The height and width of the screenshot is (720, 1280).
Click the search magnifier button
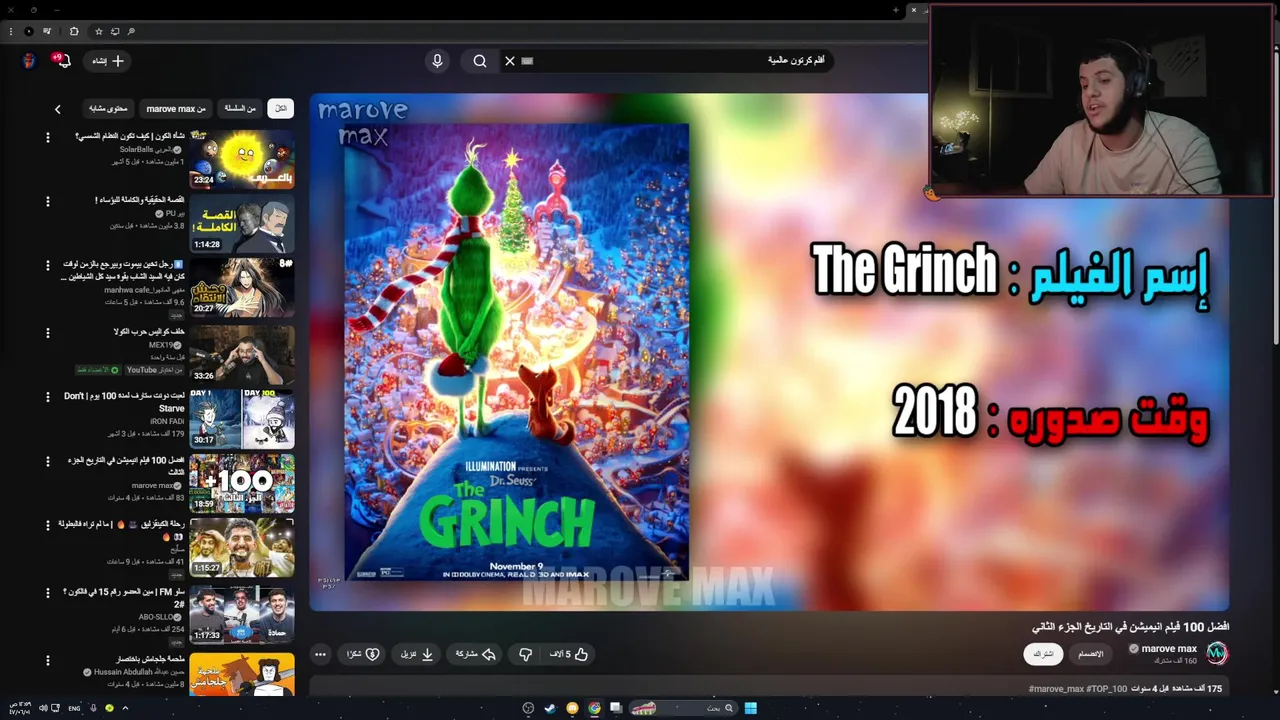pos(480,61)
